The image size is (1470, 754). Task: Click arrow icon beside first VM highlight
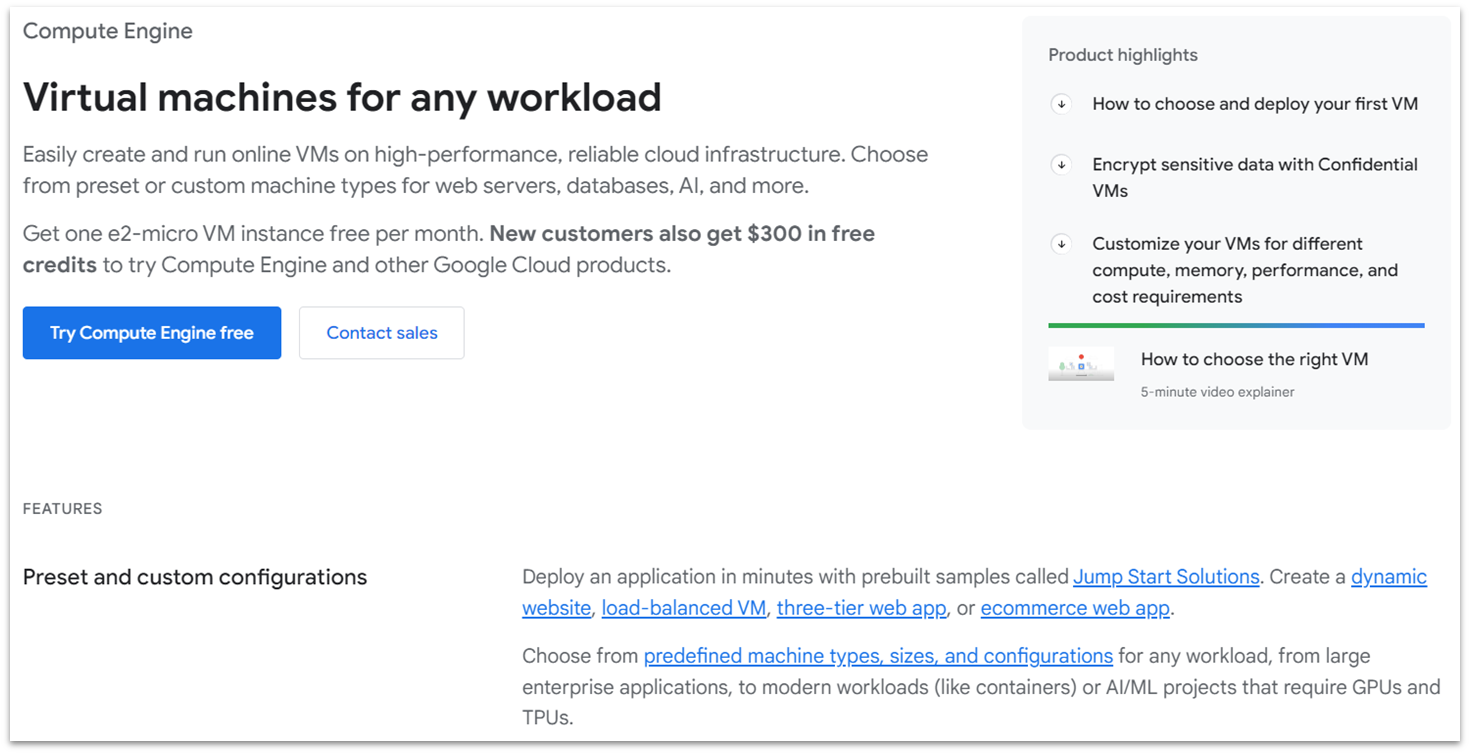(1061, 104)
